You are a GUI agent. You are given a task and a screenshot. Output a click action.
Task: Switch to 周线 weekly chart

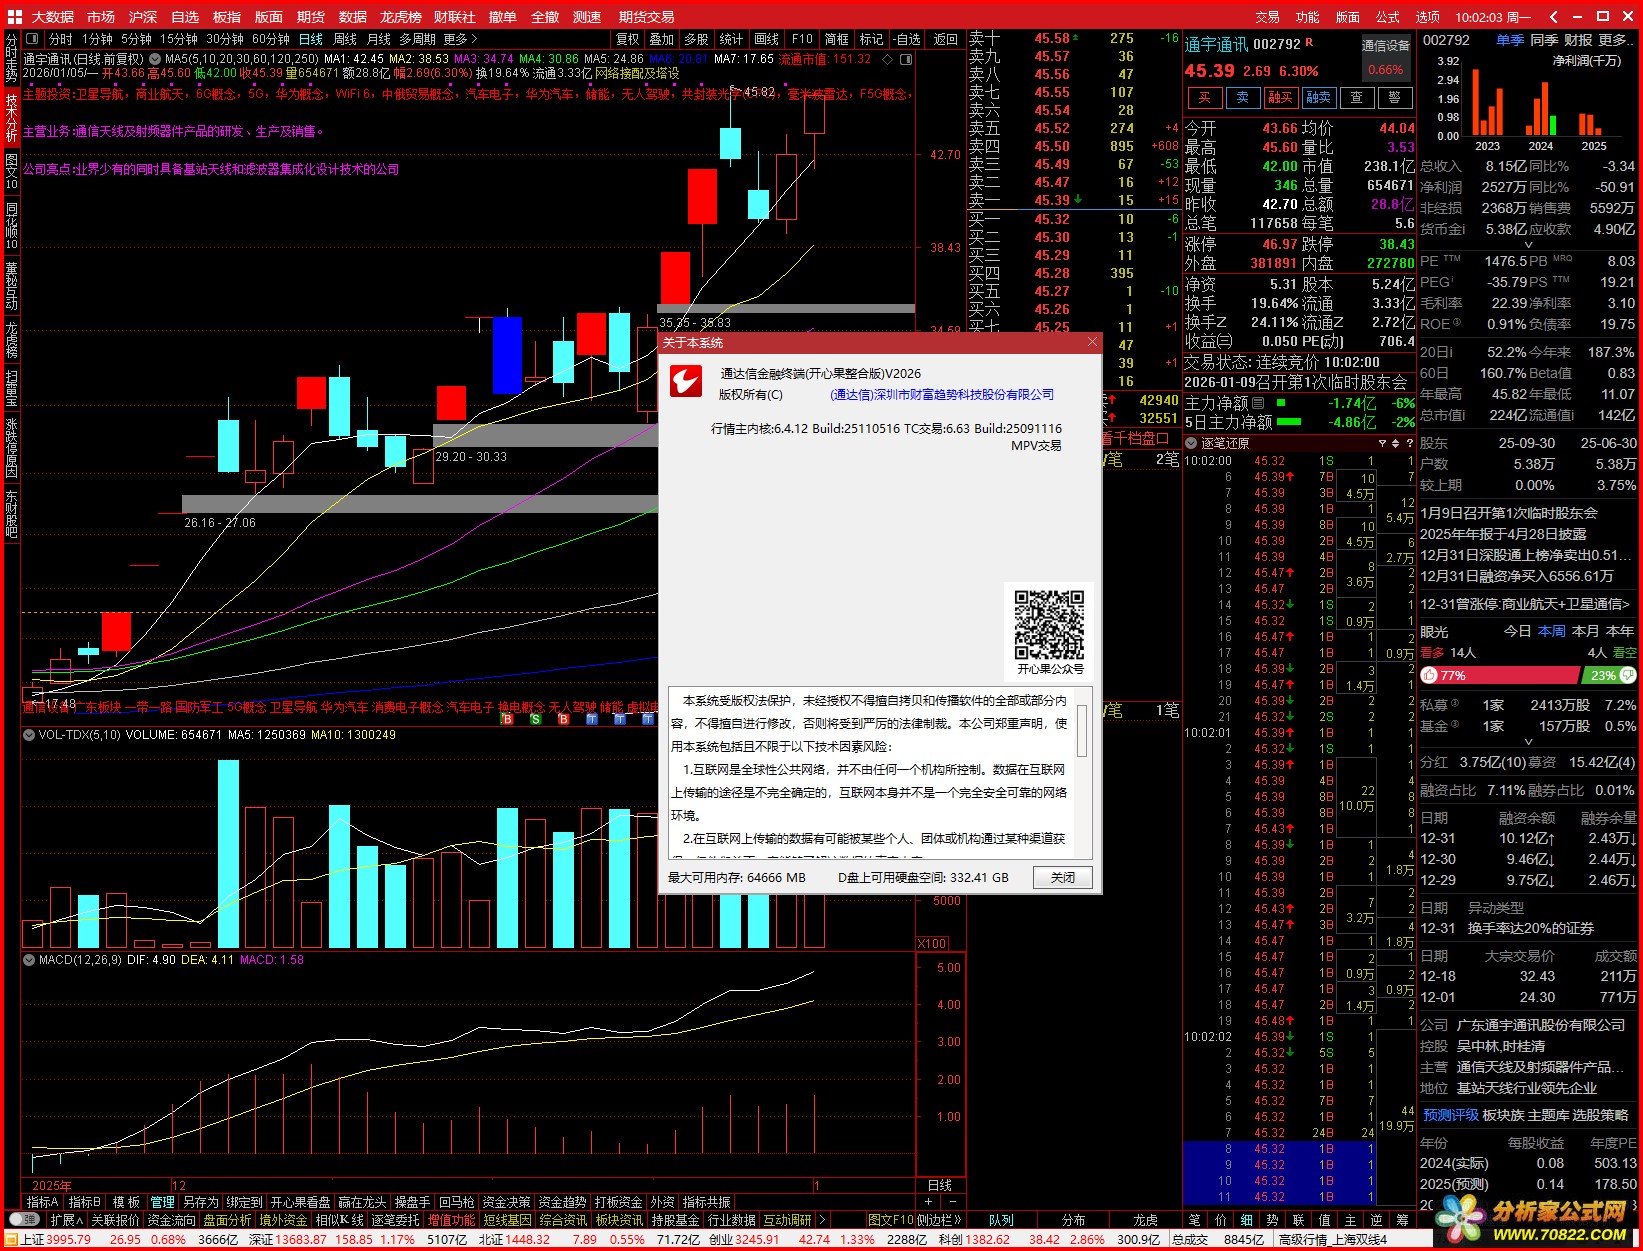point(345,39)
